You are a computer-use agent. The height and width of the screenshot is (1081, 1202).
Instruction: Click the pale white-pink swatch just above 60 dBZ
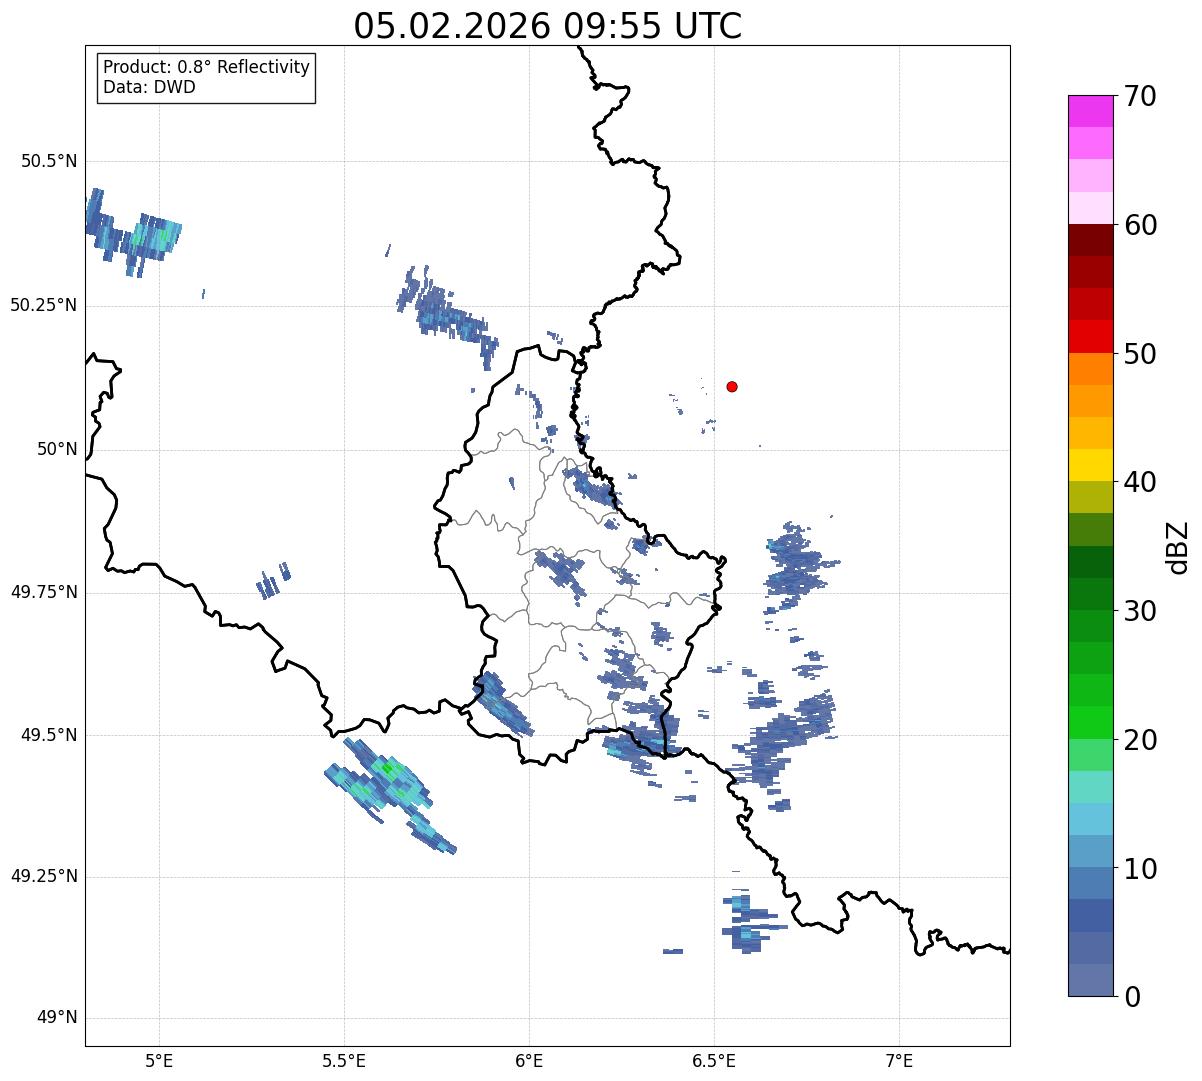1090,208
